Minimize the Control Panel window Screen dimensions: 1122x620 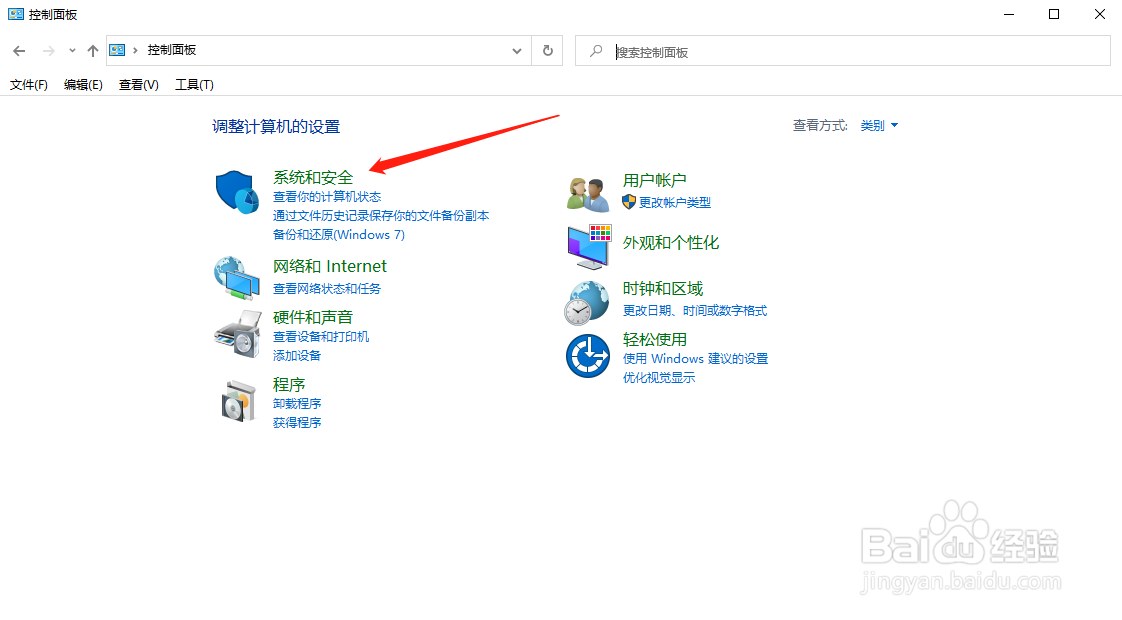pos(1009,14)
